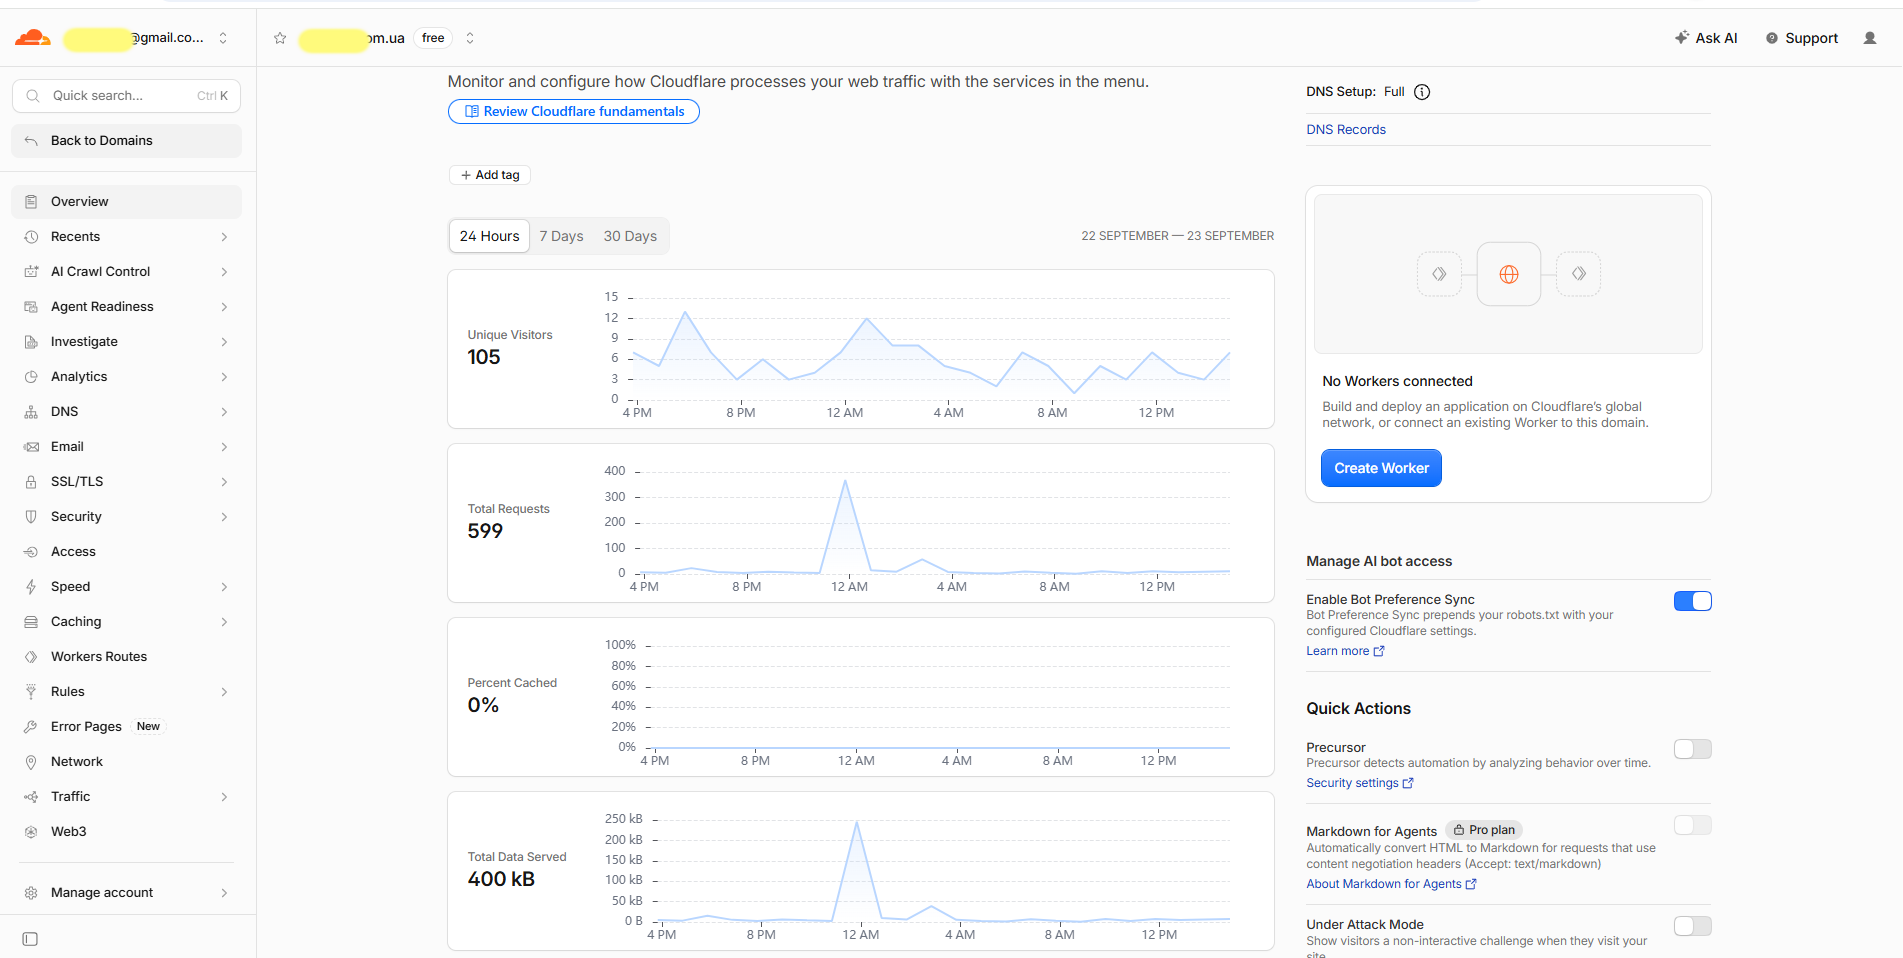Screen dimensions: 1903x958
Task: Open the domain switcher dropdown
Action: [470, 38]
